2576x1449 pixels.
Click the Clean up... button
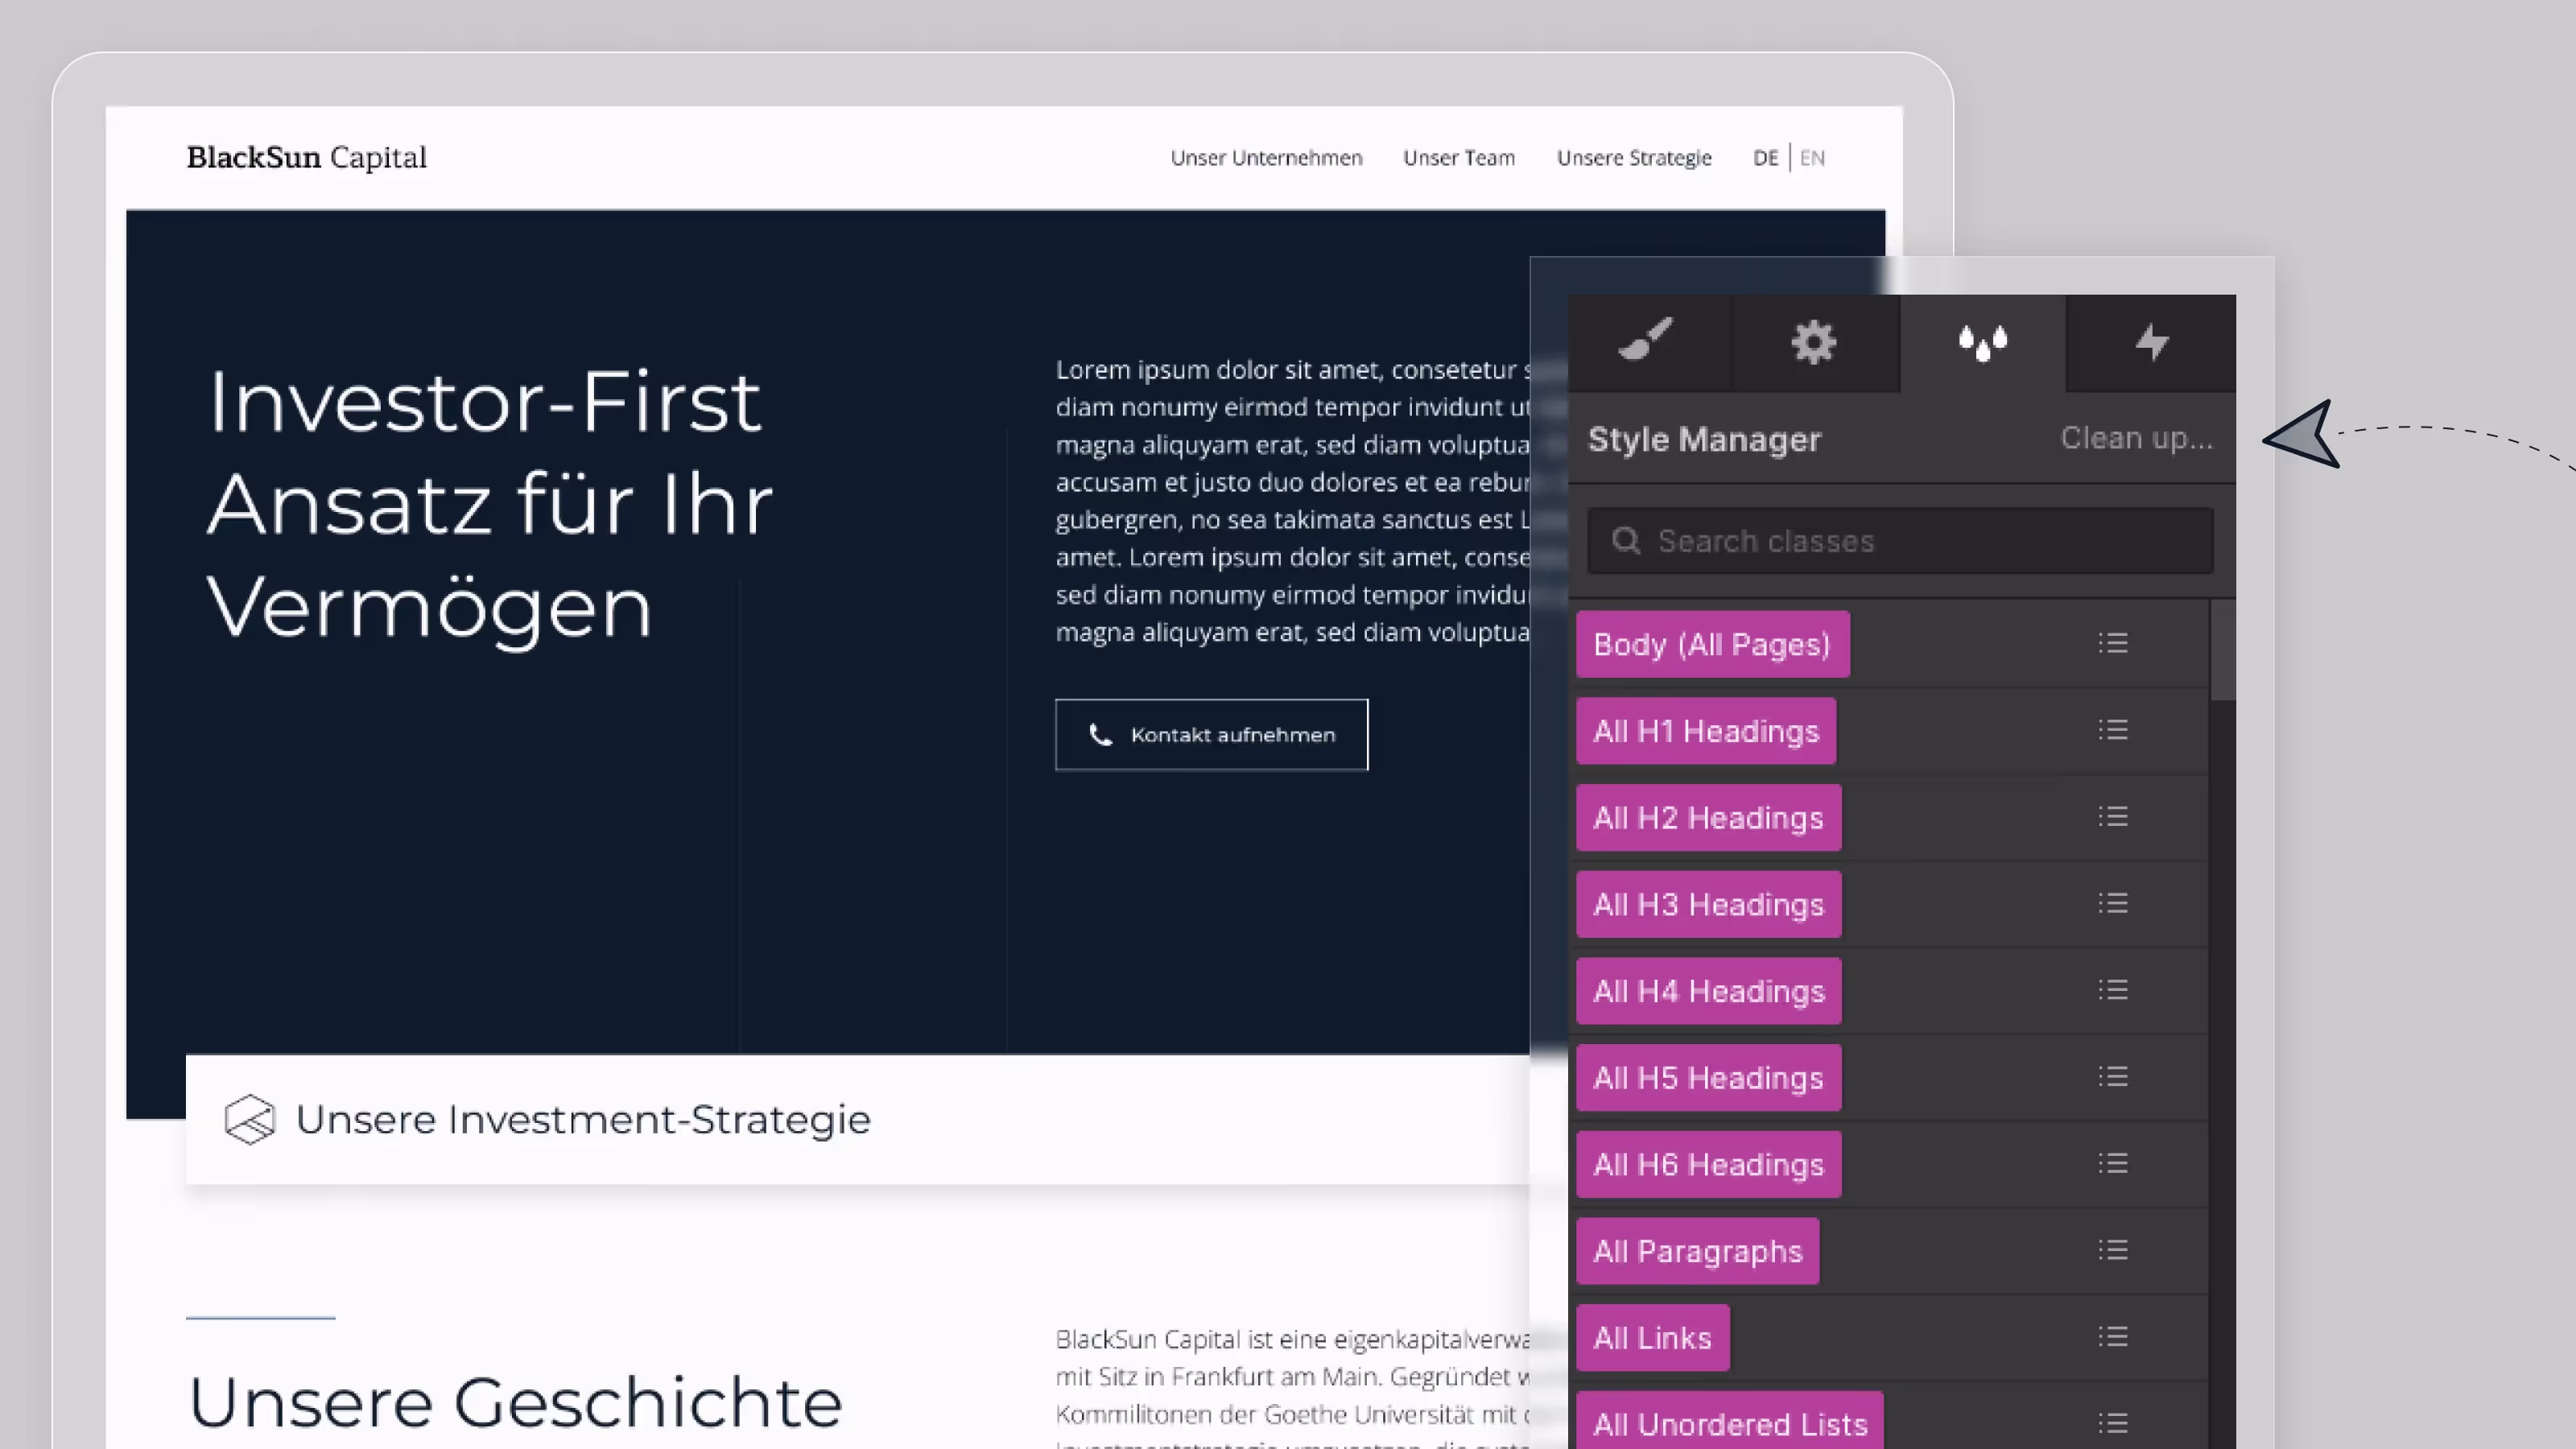click(2136, 438)
